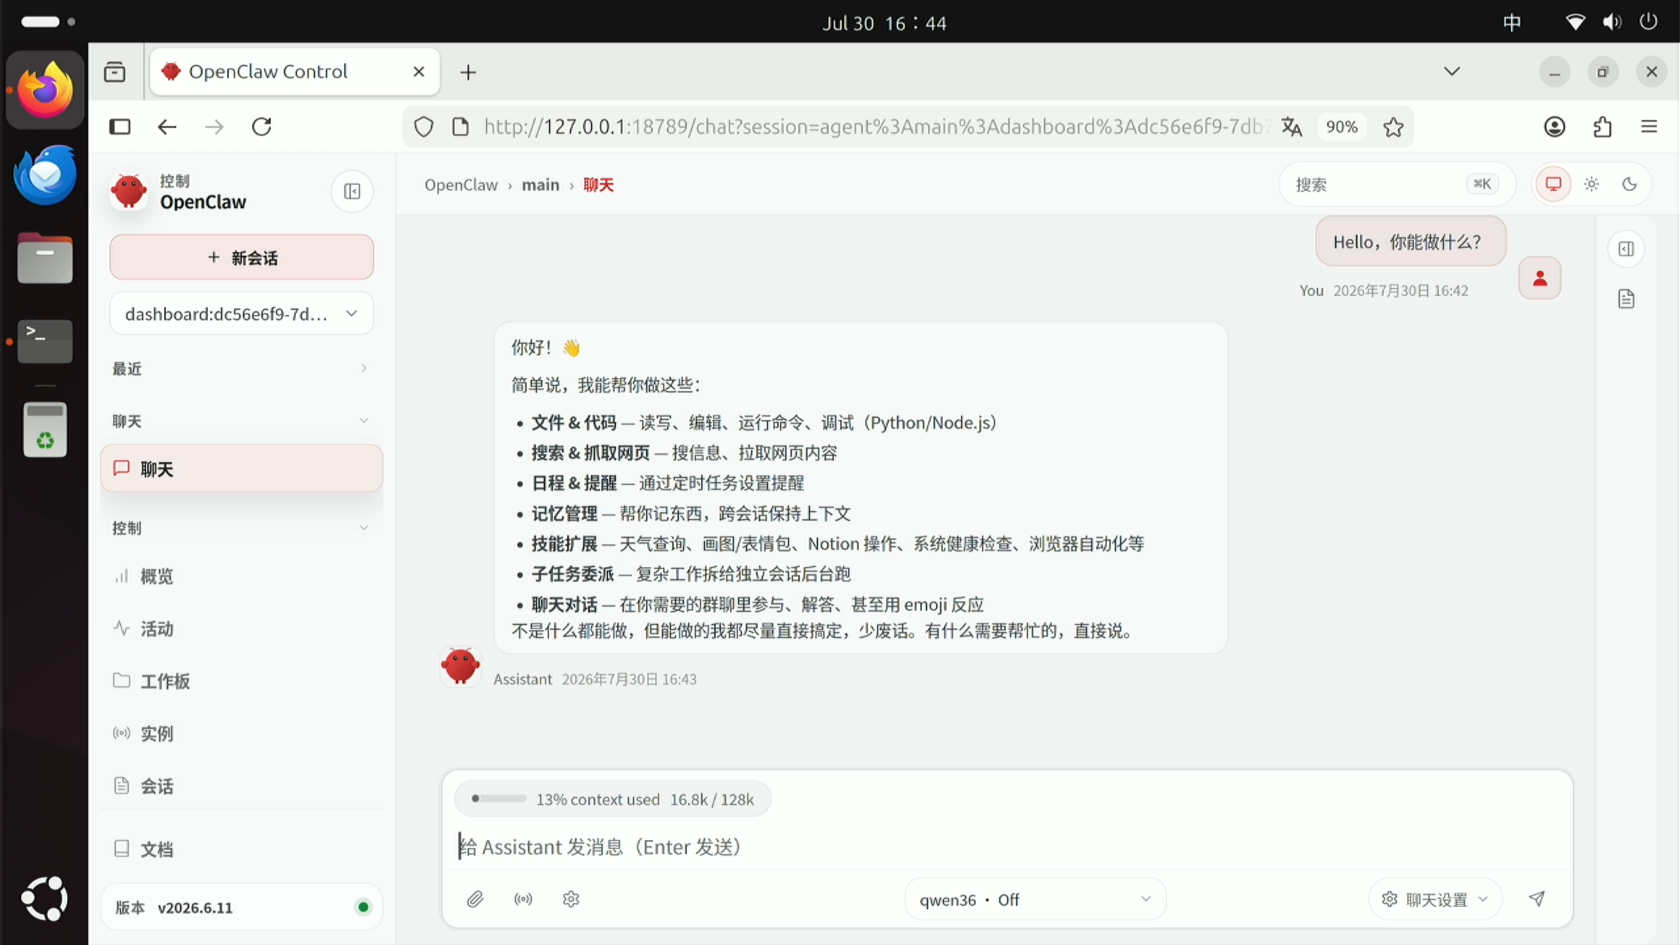Focus the message input field

1007,847
